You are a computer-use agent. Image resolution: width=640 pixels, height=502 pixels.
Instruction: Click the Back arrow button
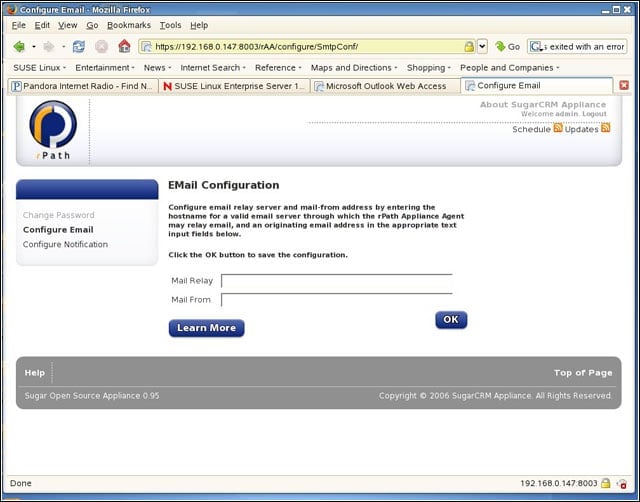pos(19,47)
